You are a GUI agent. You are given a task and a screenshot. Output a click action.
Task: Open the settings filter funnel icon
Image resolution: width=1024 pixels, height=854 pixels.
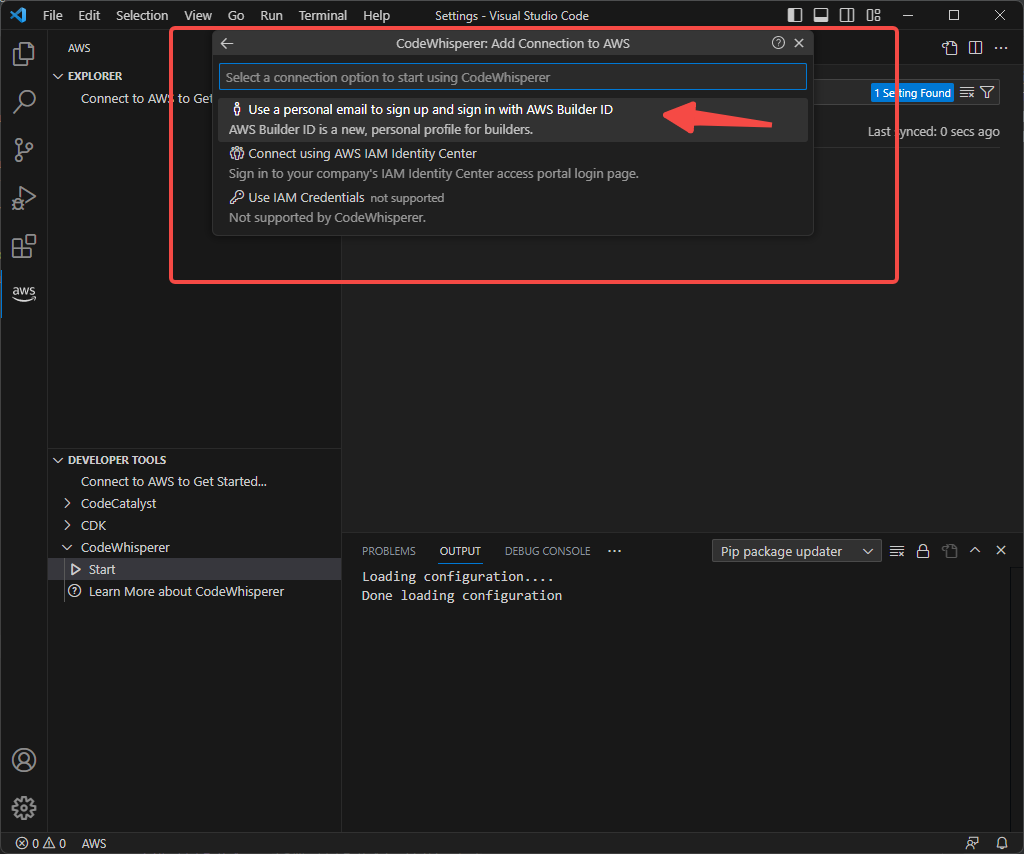click(x=987, y=93)
